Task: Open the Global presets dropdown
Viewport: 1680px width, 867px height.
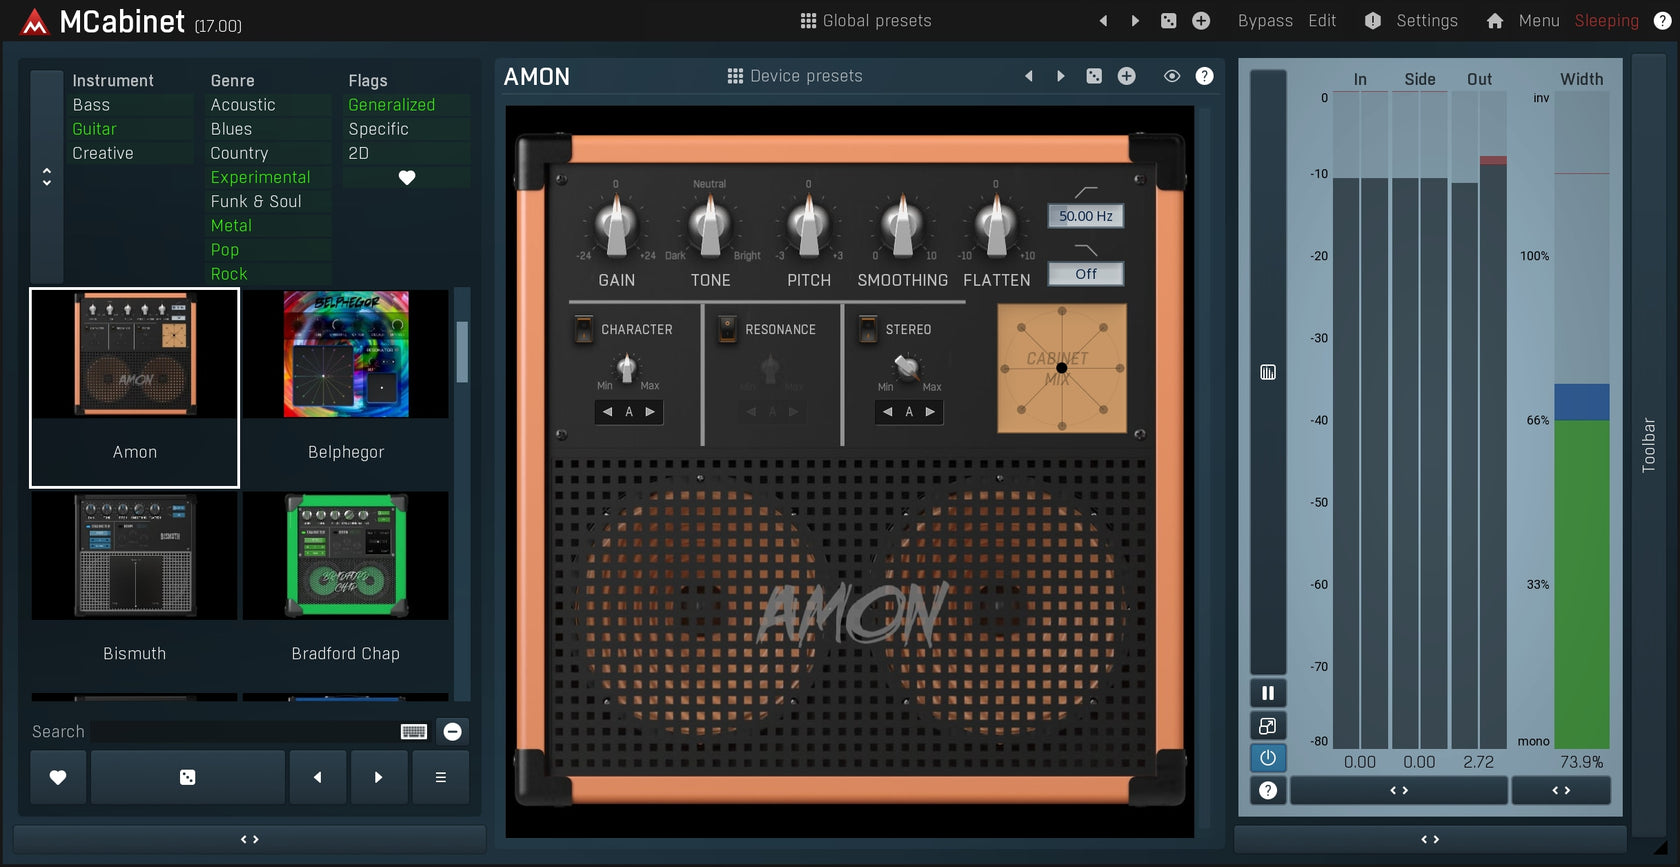Action: [866, 21]
